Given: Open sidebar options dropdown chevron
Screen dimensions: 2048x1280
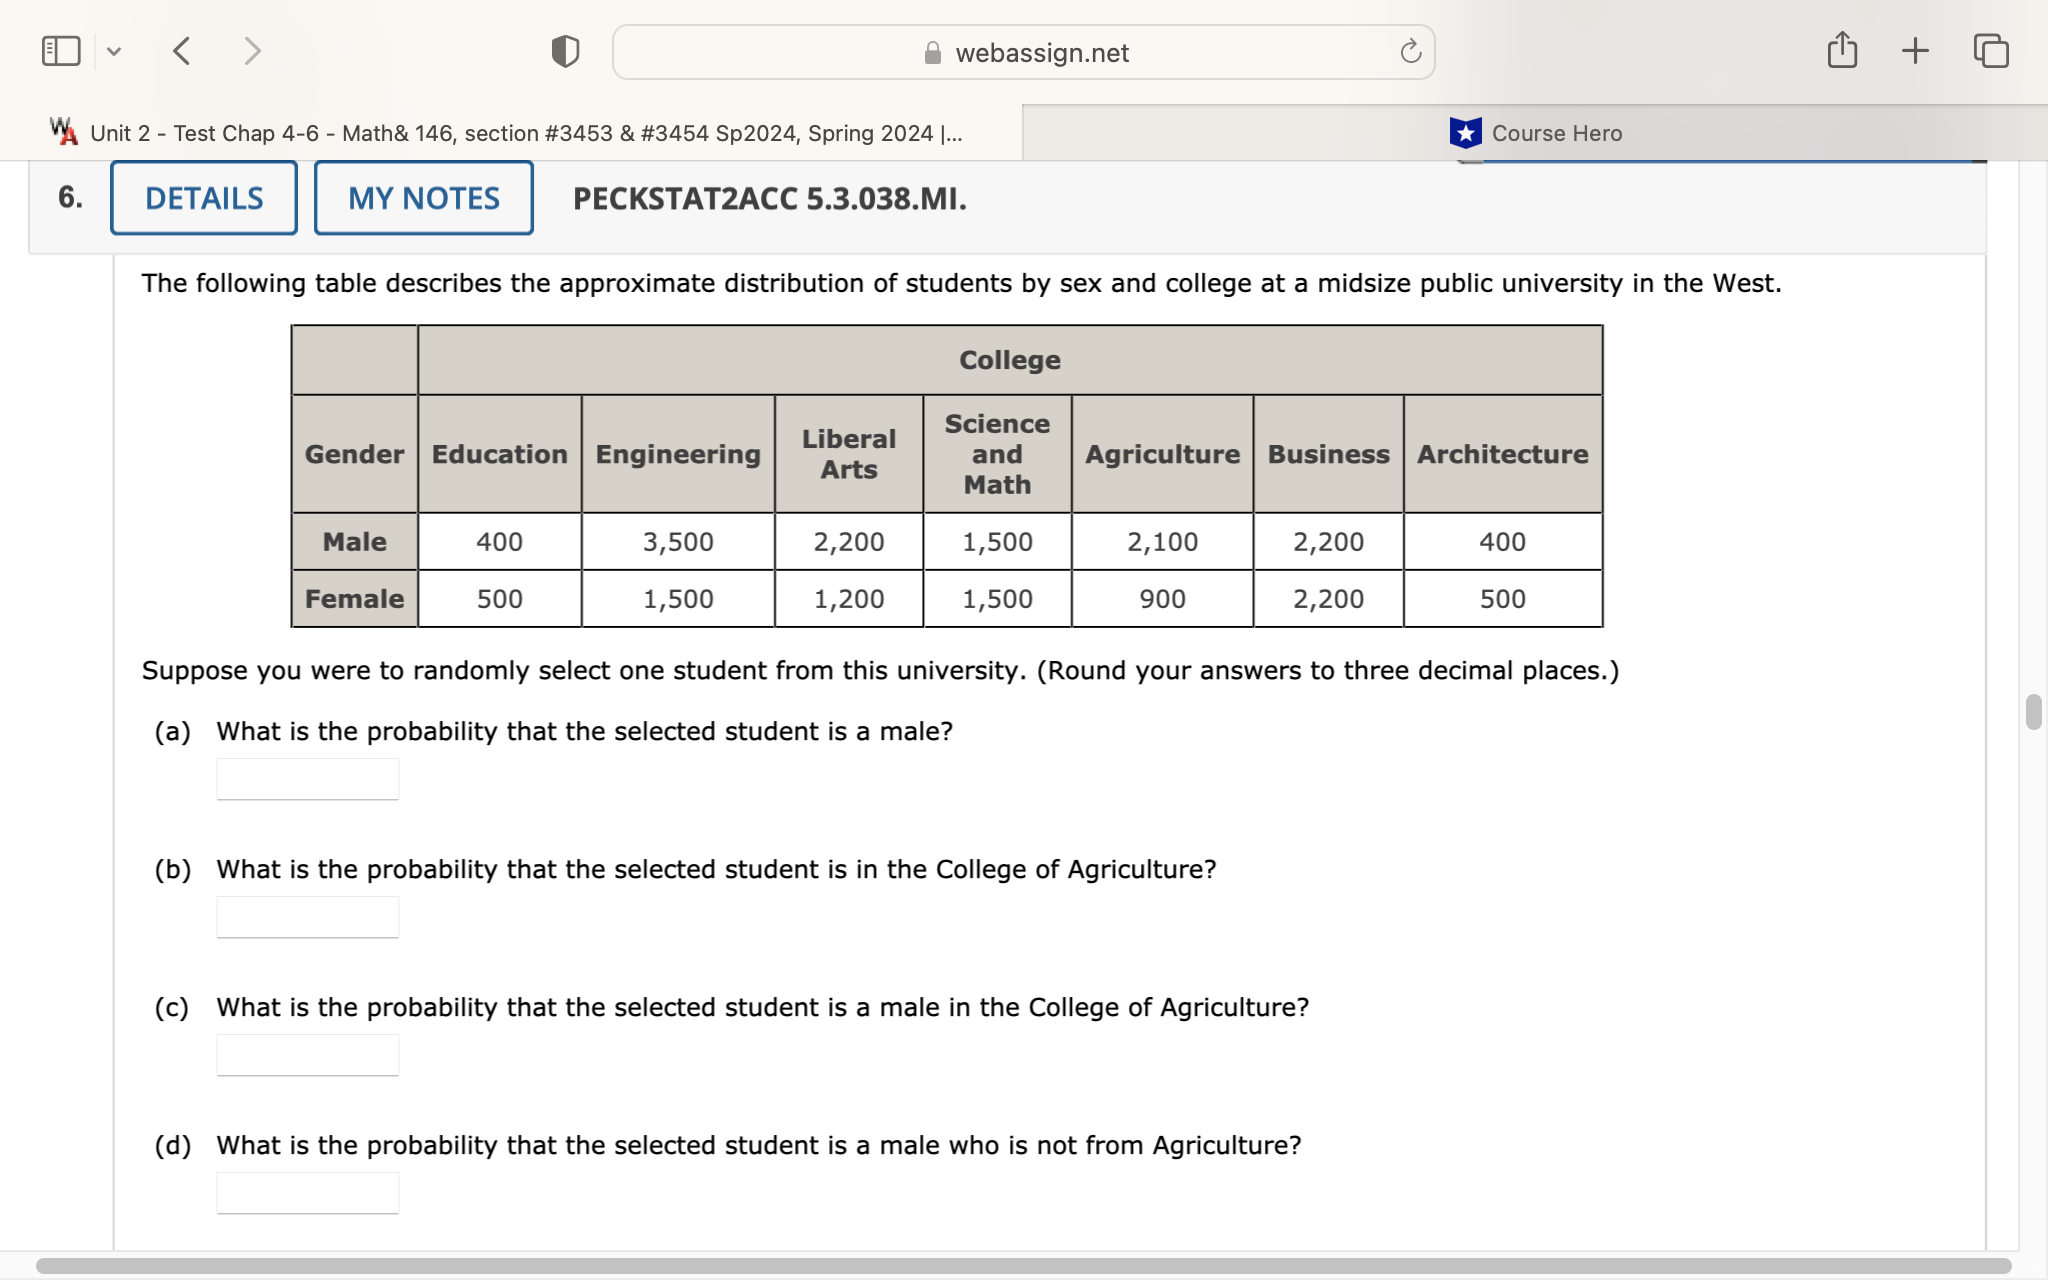Looking at the screenshot, I should pyautogui.click(x=114, y=51).
